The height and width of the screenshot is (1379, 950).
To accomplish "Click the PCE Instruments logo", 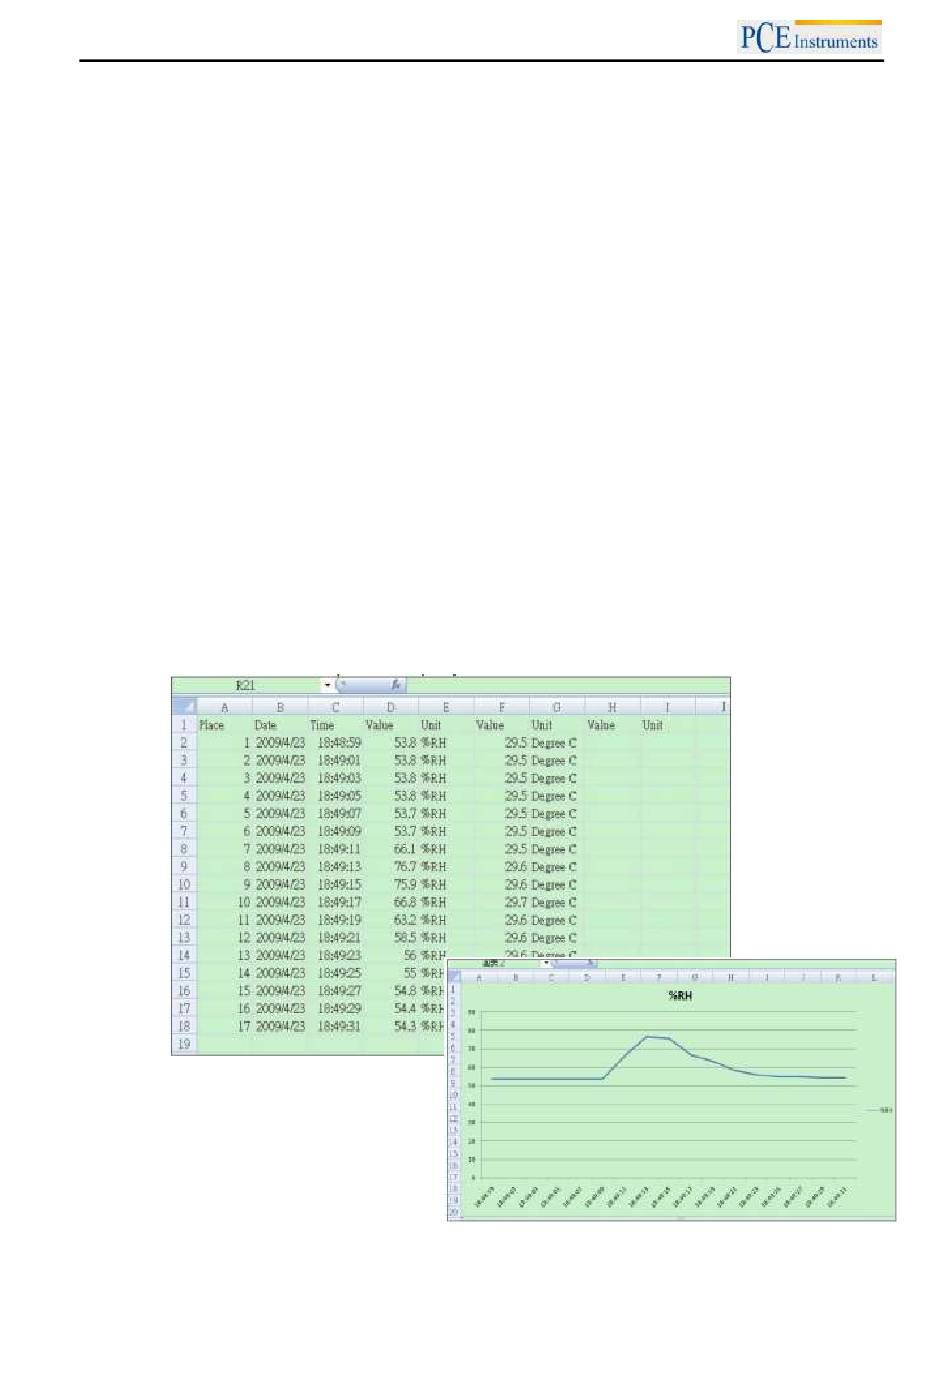I will coord(809,38).
